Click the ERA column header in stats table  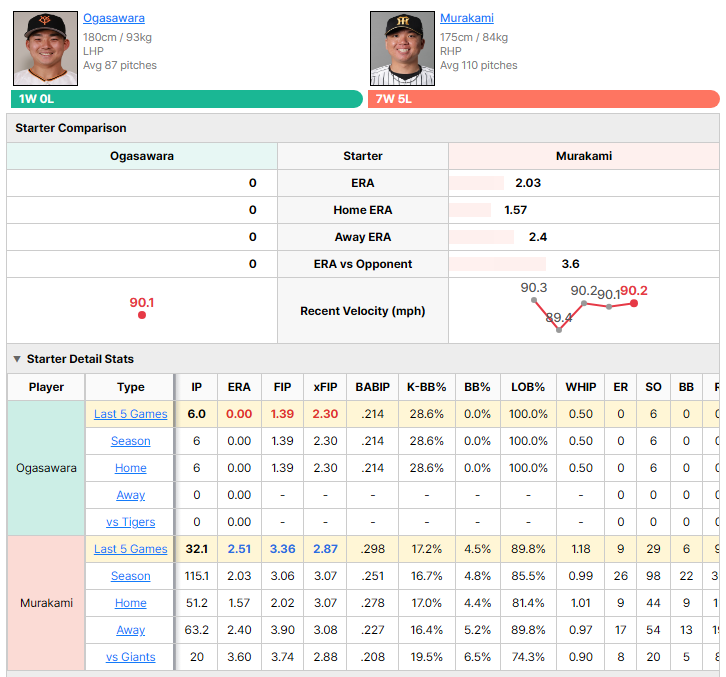coord(239,387)
